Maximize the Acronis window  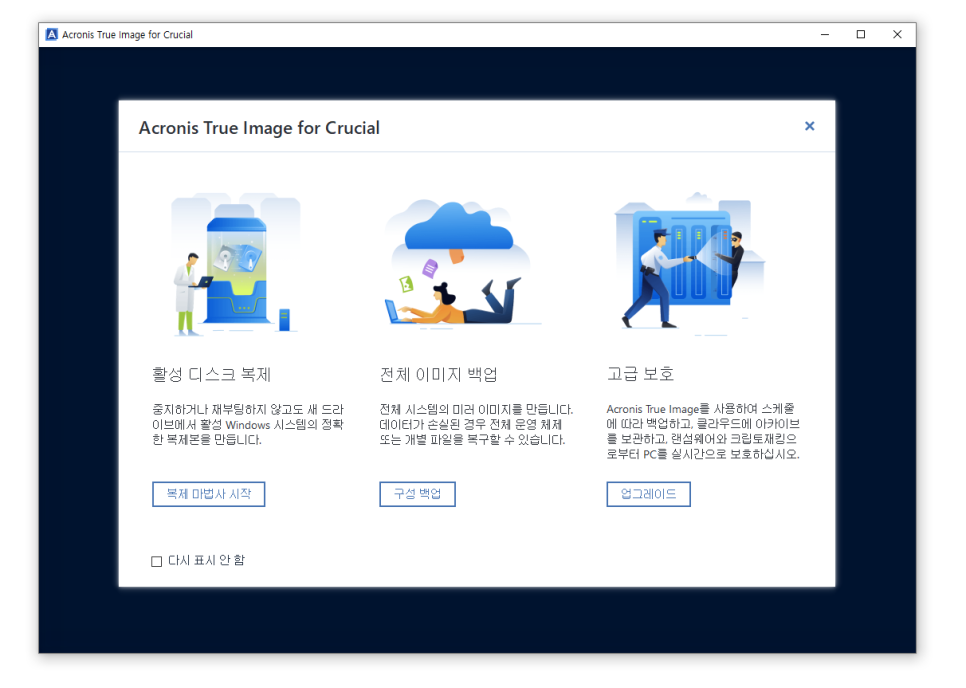tap(861, 34)
